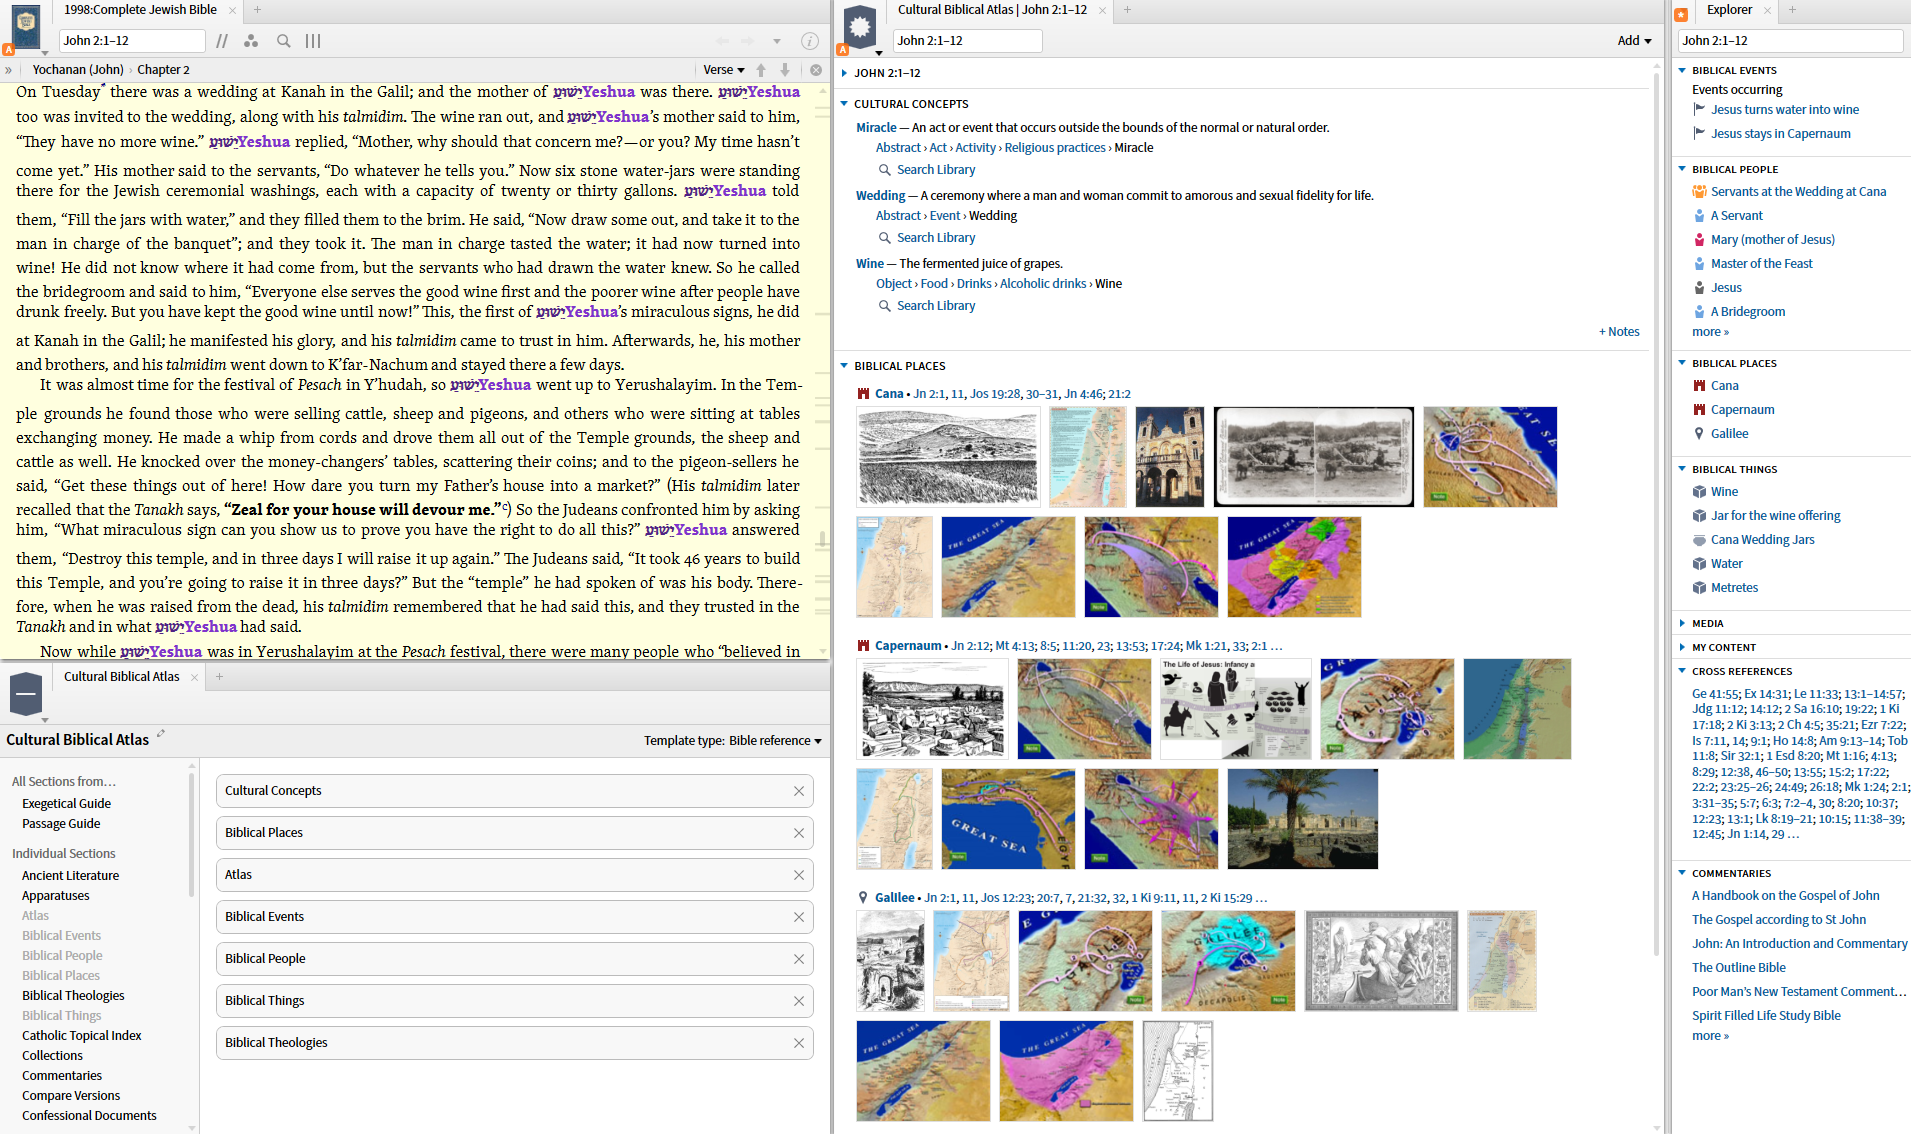Open Complete Jewish Bible book cover panel menu
The height and width of the screenshot is (1134, 1911).
click(x=25, y=27)
